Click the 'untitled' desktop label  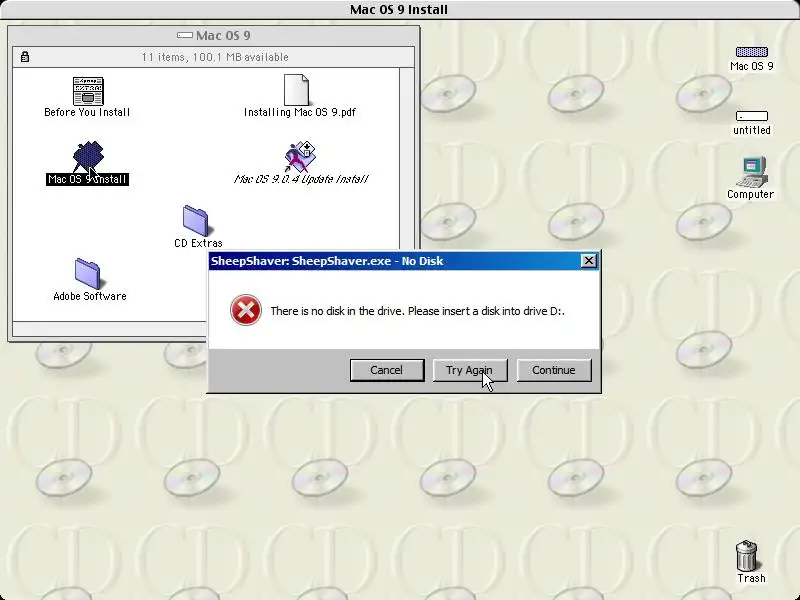click(x=752, y=130)
